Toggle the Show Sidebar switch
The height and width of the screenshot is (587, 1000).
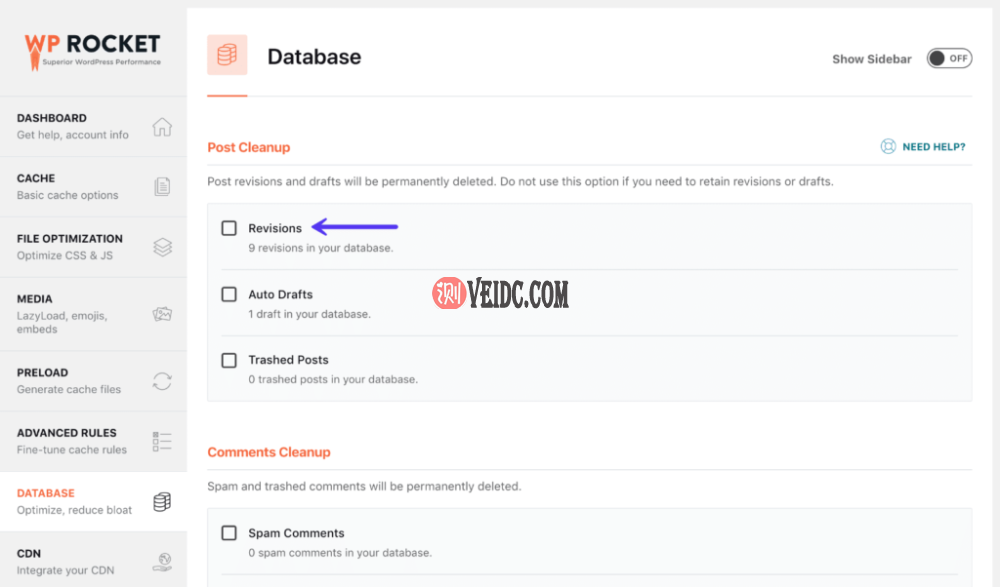pos(948,58)
